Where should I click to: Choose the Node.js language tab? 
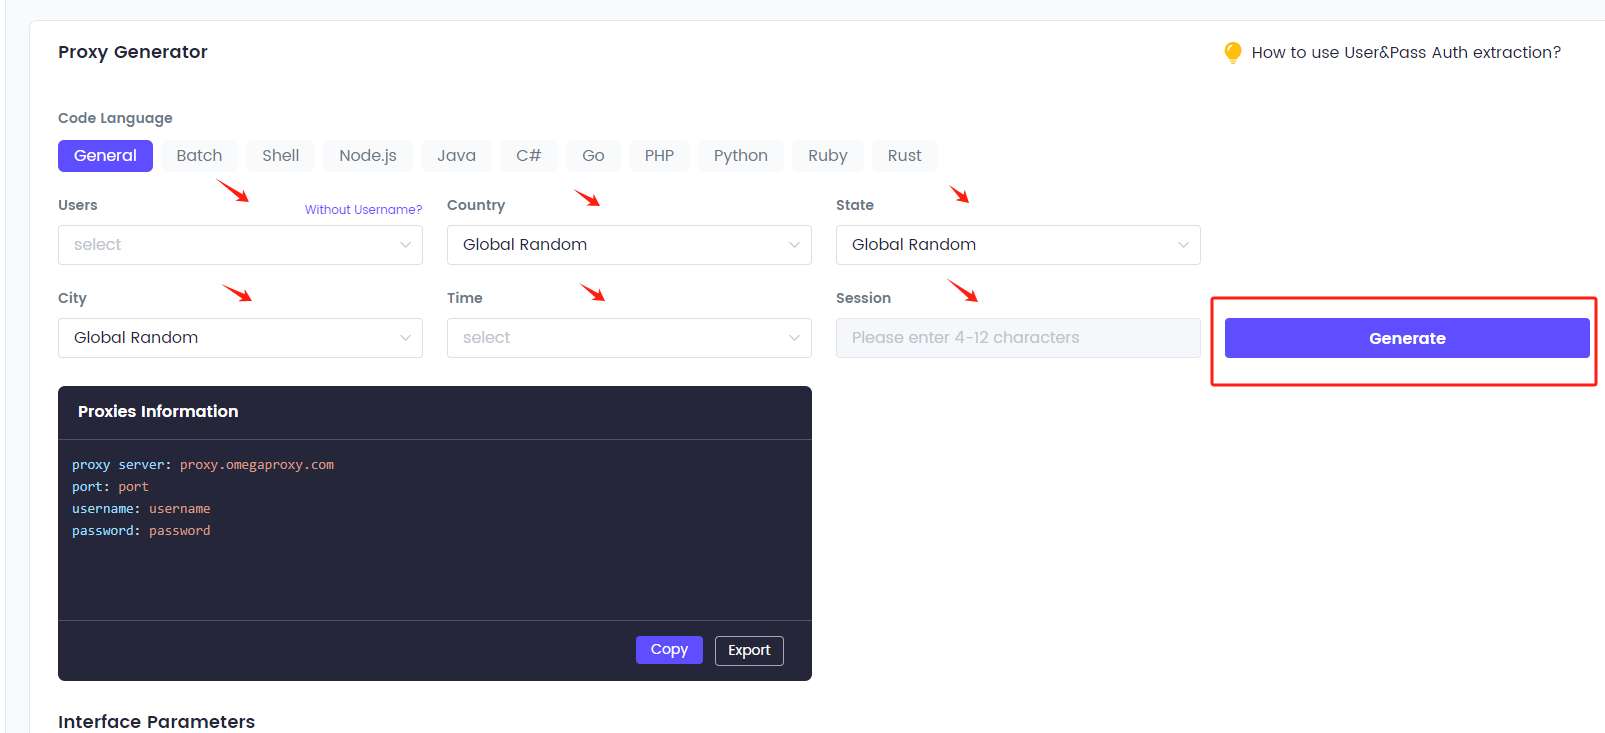[368, 156]
